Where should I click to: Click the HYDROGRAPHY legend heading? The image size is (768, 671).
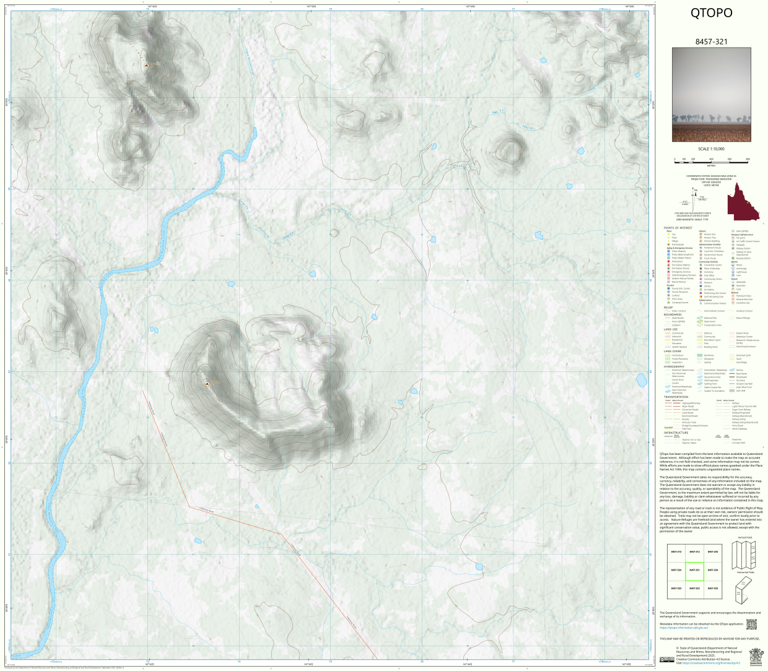point(674,366)
